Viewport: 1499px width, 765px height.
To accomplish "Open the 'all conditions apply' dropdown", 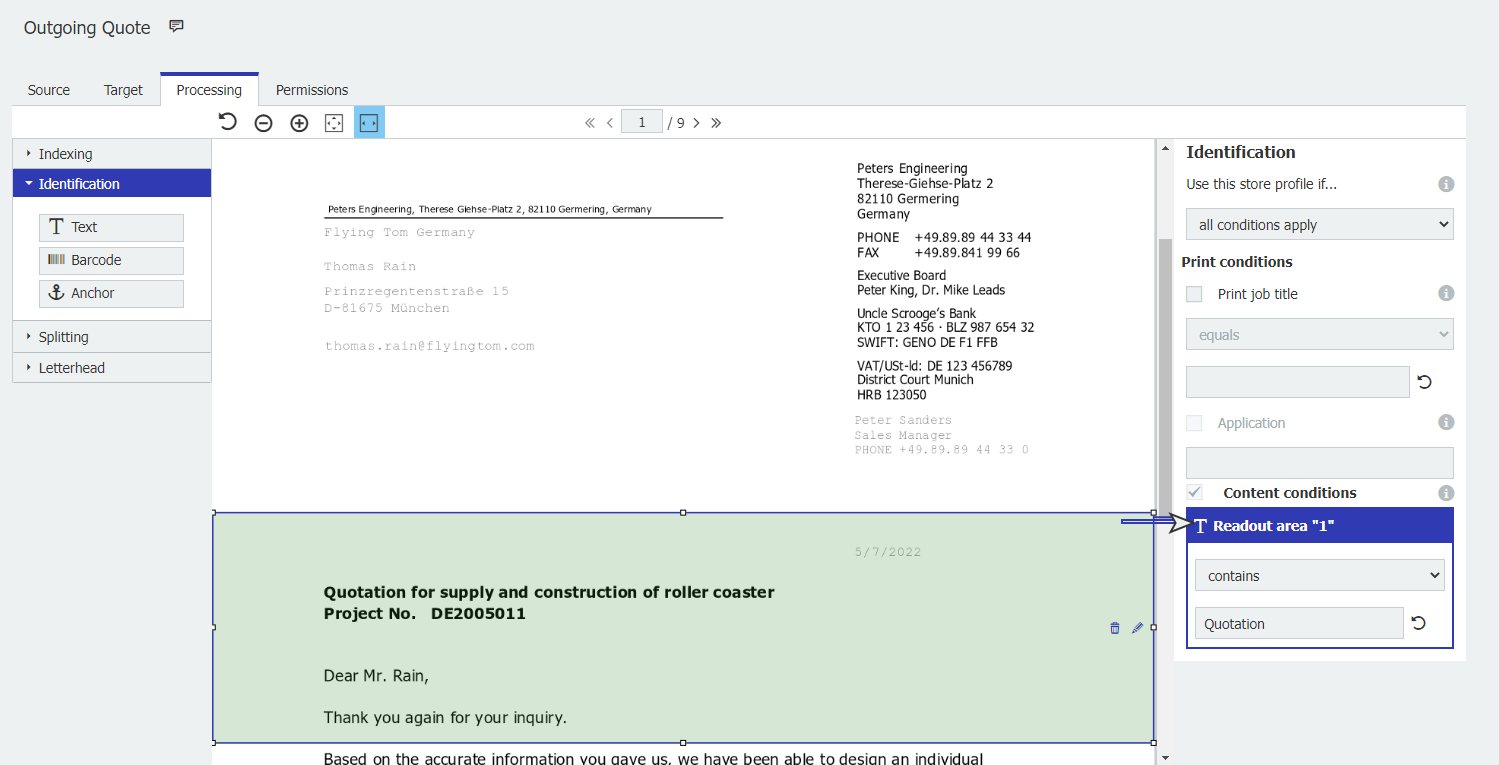I will tap(1319, 223).
